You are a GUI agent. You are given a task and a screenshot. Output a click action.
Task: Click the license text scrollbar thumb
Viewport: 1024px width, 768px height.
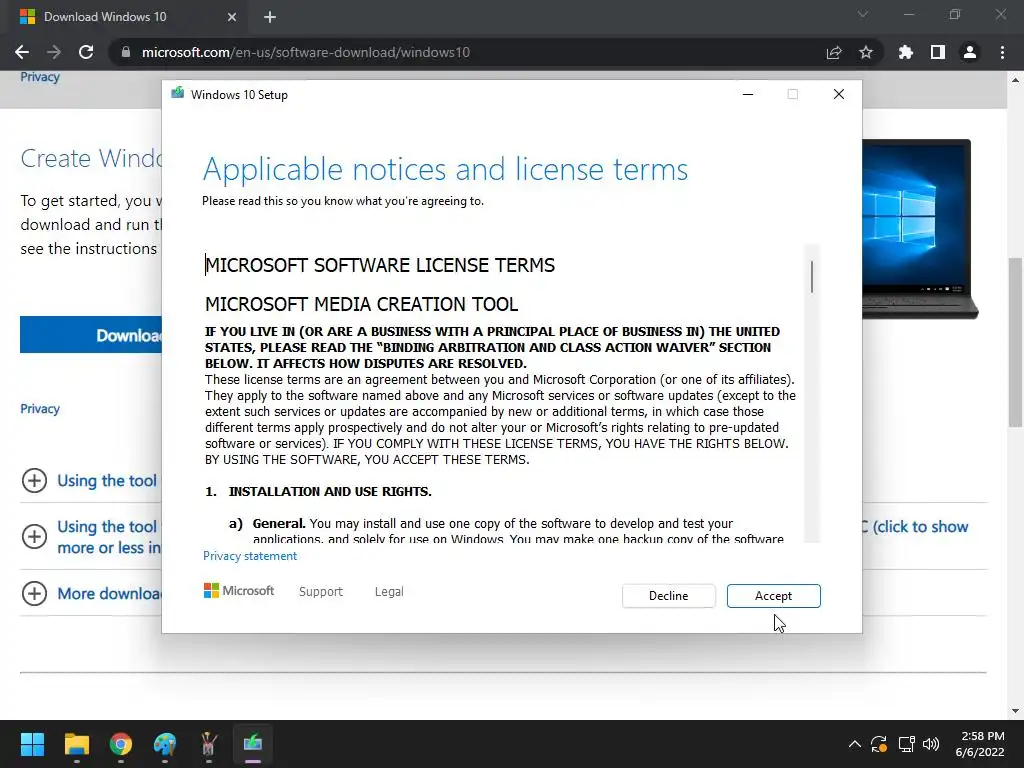(812, 277)
